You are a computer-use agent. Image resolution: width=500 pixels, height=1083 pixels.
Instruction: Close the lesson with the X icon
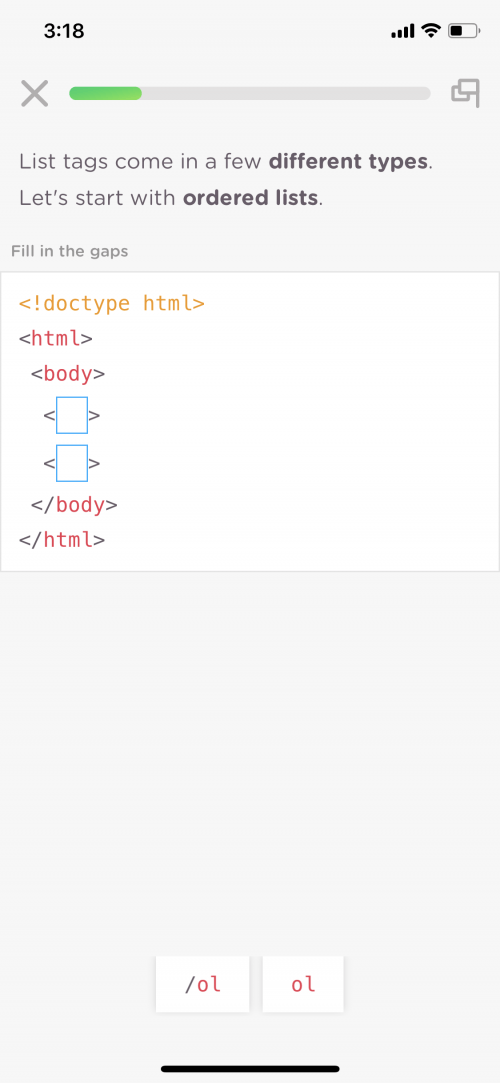pos(35,93)
